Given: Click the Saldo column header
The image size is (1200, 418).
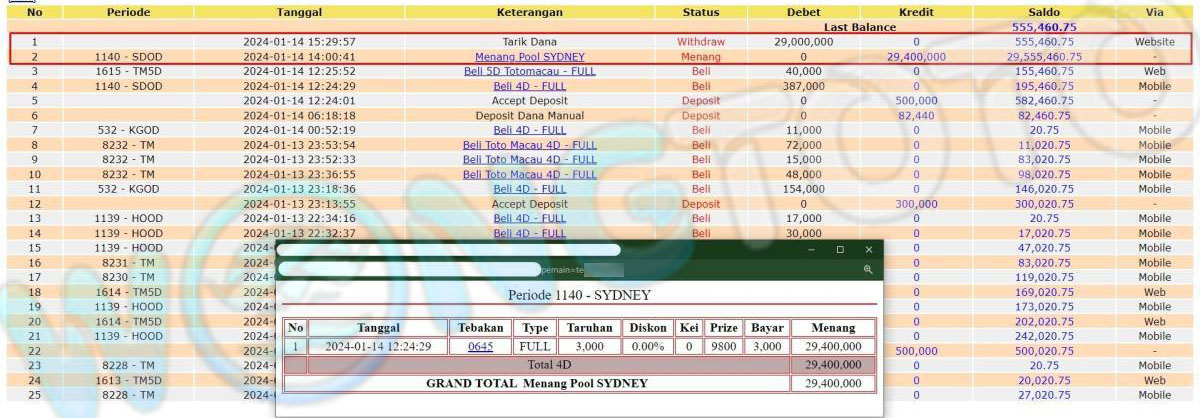Looking at the screenshot, I should click(x=1043, y=13).
